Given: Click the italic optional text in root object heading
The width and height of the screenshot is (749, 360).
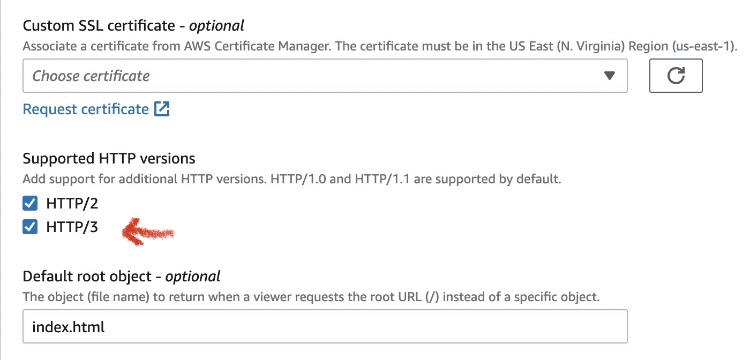Looking at the screenshot, I should pyautogui.click(x=193, y=276).
